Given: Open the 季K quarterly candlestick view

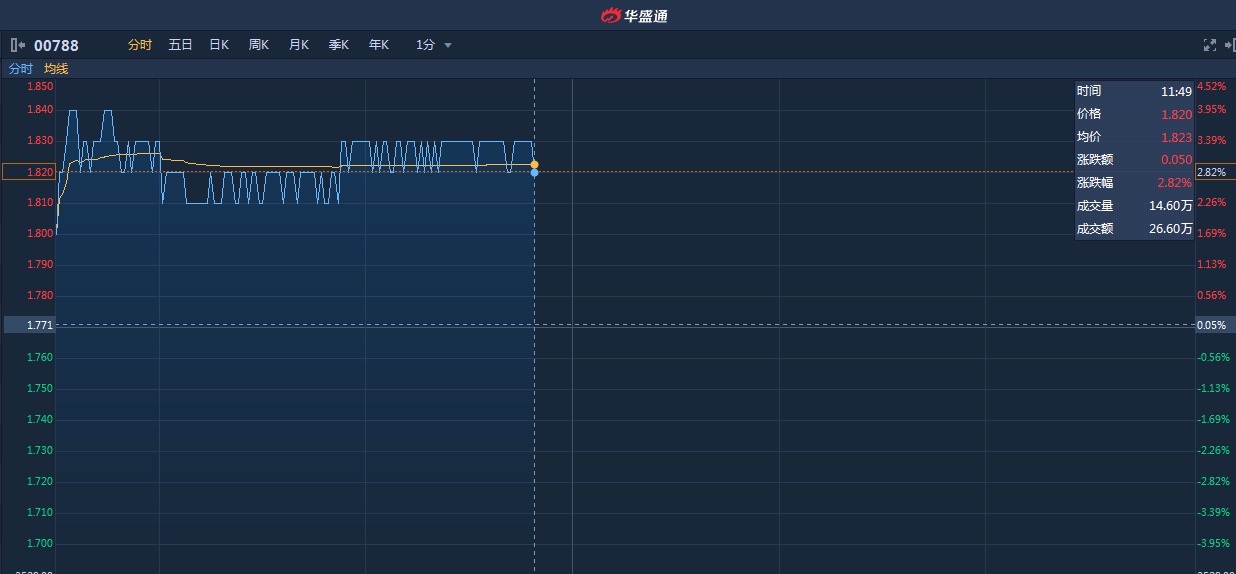Looking at the screenshot, I should coord(339,45).
